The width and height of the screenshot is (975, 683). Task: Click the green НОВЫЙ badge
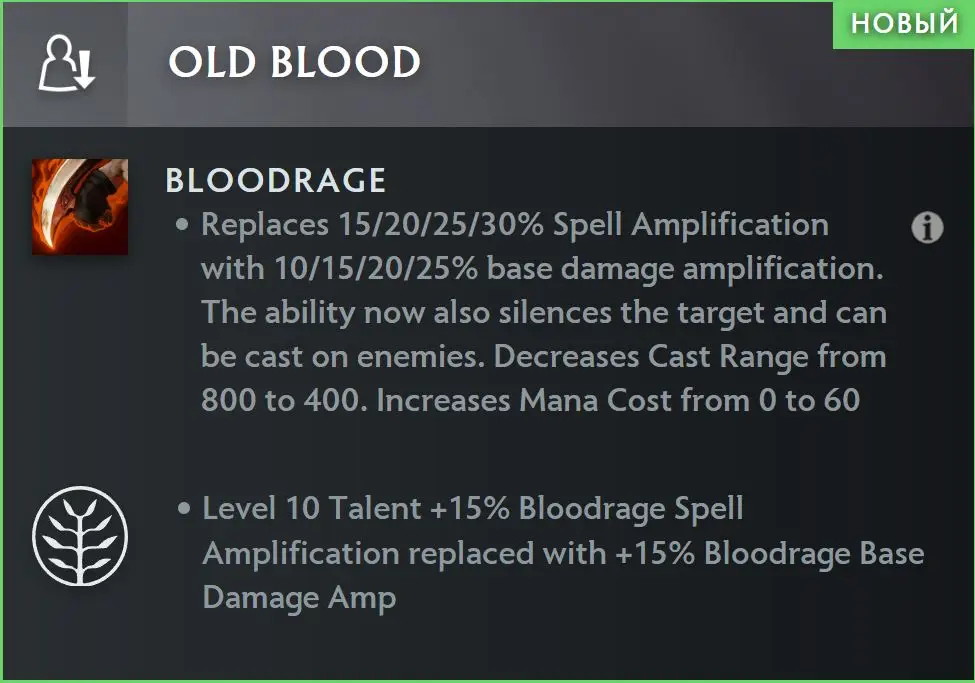click(903, 24)
